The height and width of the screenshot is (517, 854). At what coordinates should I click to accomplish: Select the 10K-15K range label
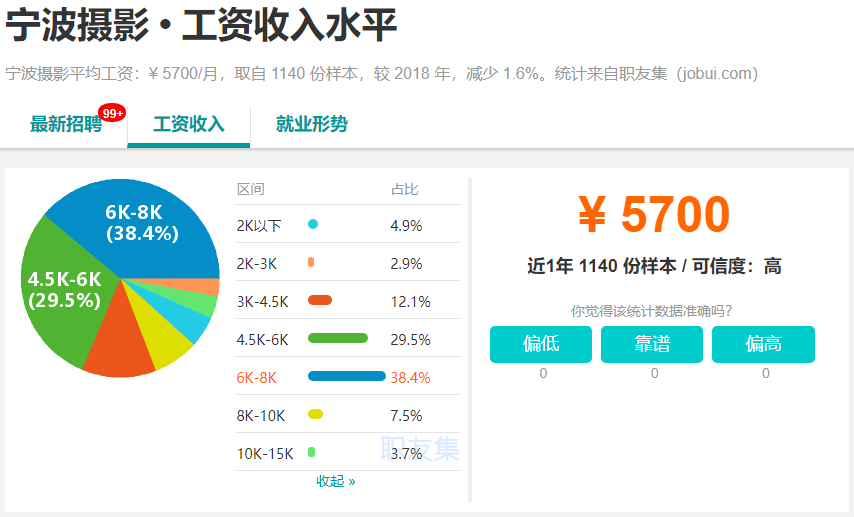coord(265,454)
